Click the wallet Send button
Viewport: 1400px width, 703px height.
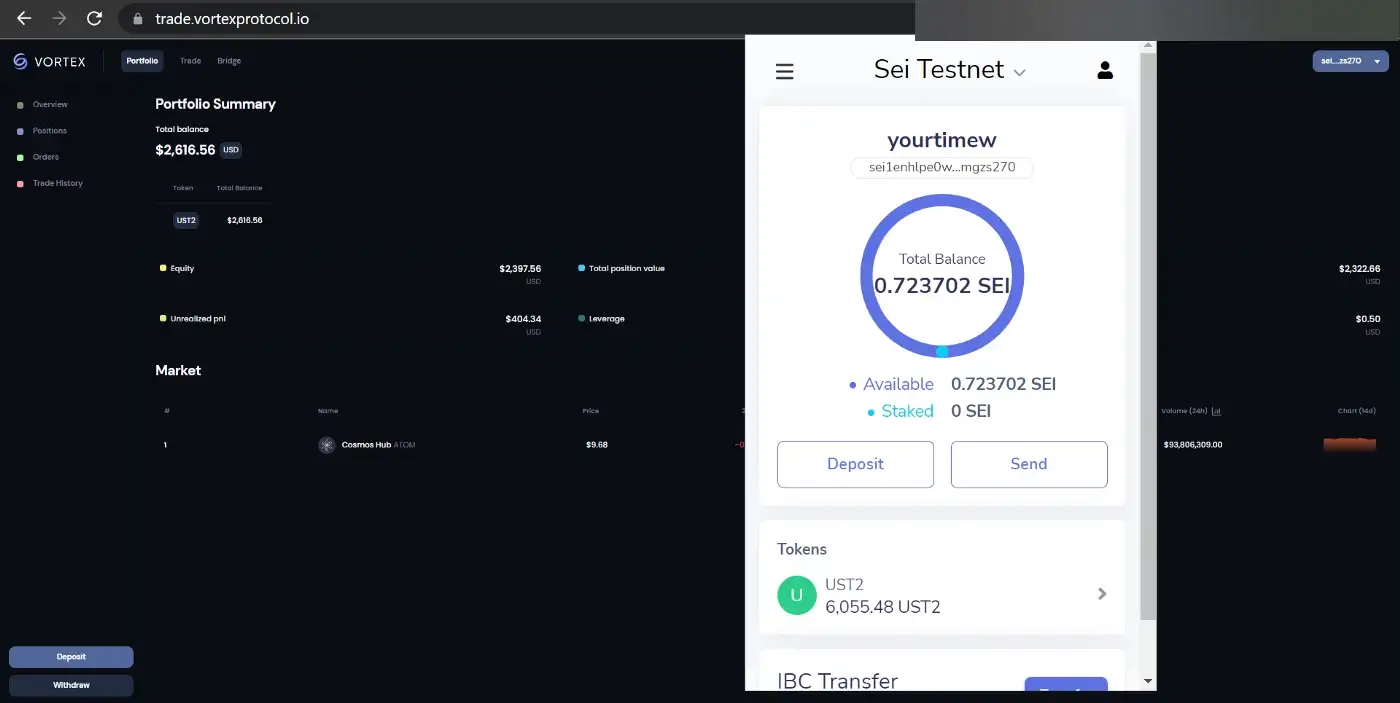[x=1029, y=464]
